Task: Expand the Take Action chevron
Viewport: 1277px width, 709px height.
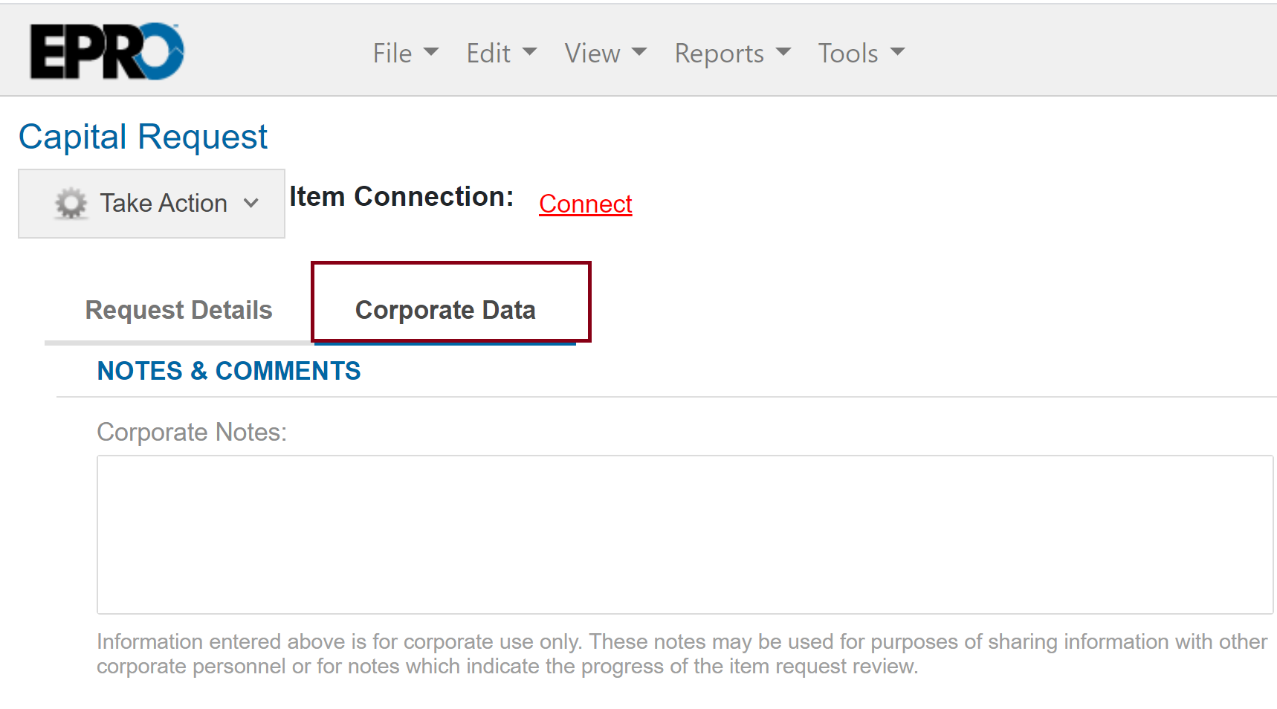Action: [251, 204]
